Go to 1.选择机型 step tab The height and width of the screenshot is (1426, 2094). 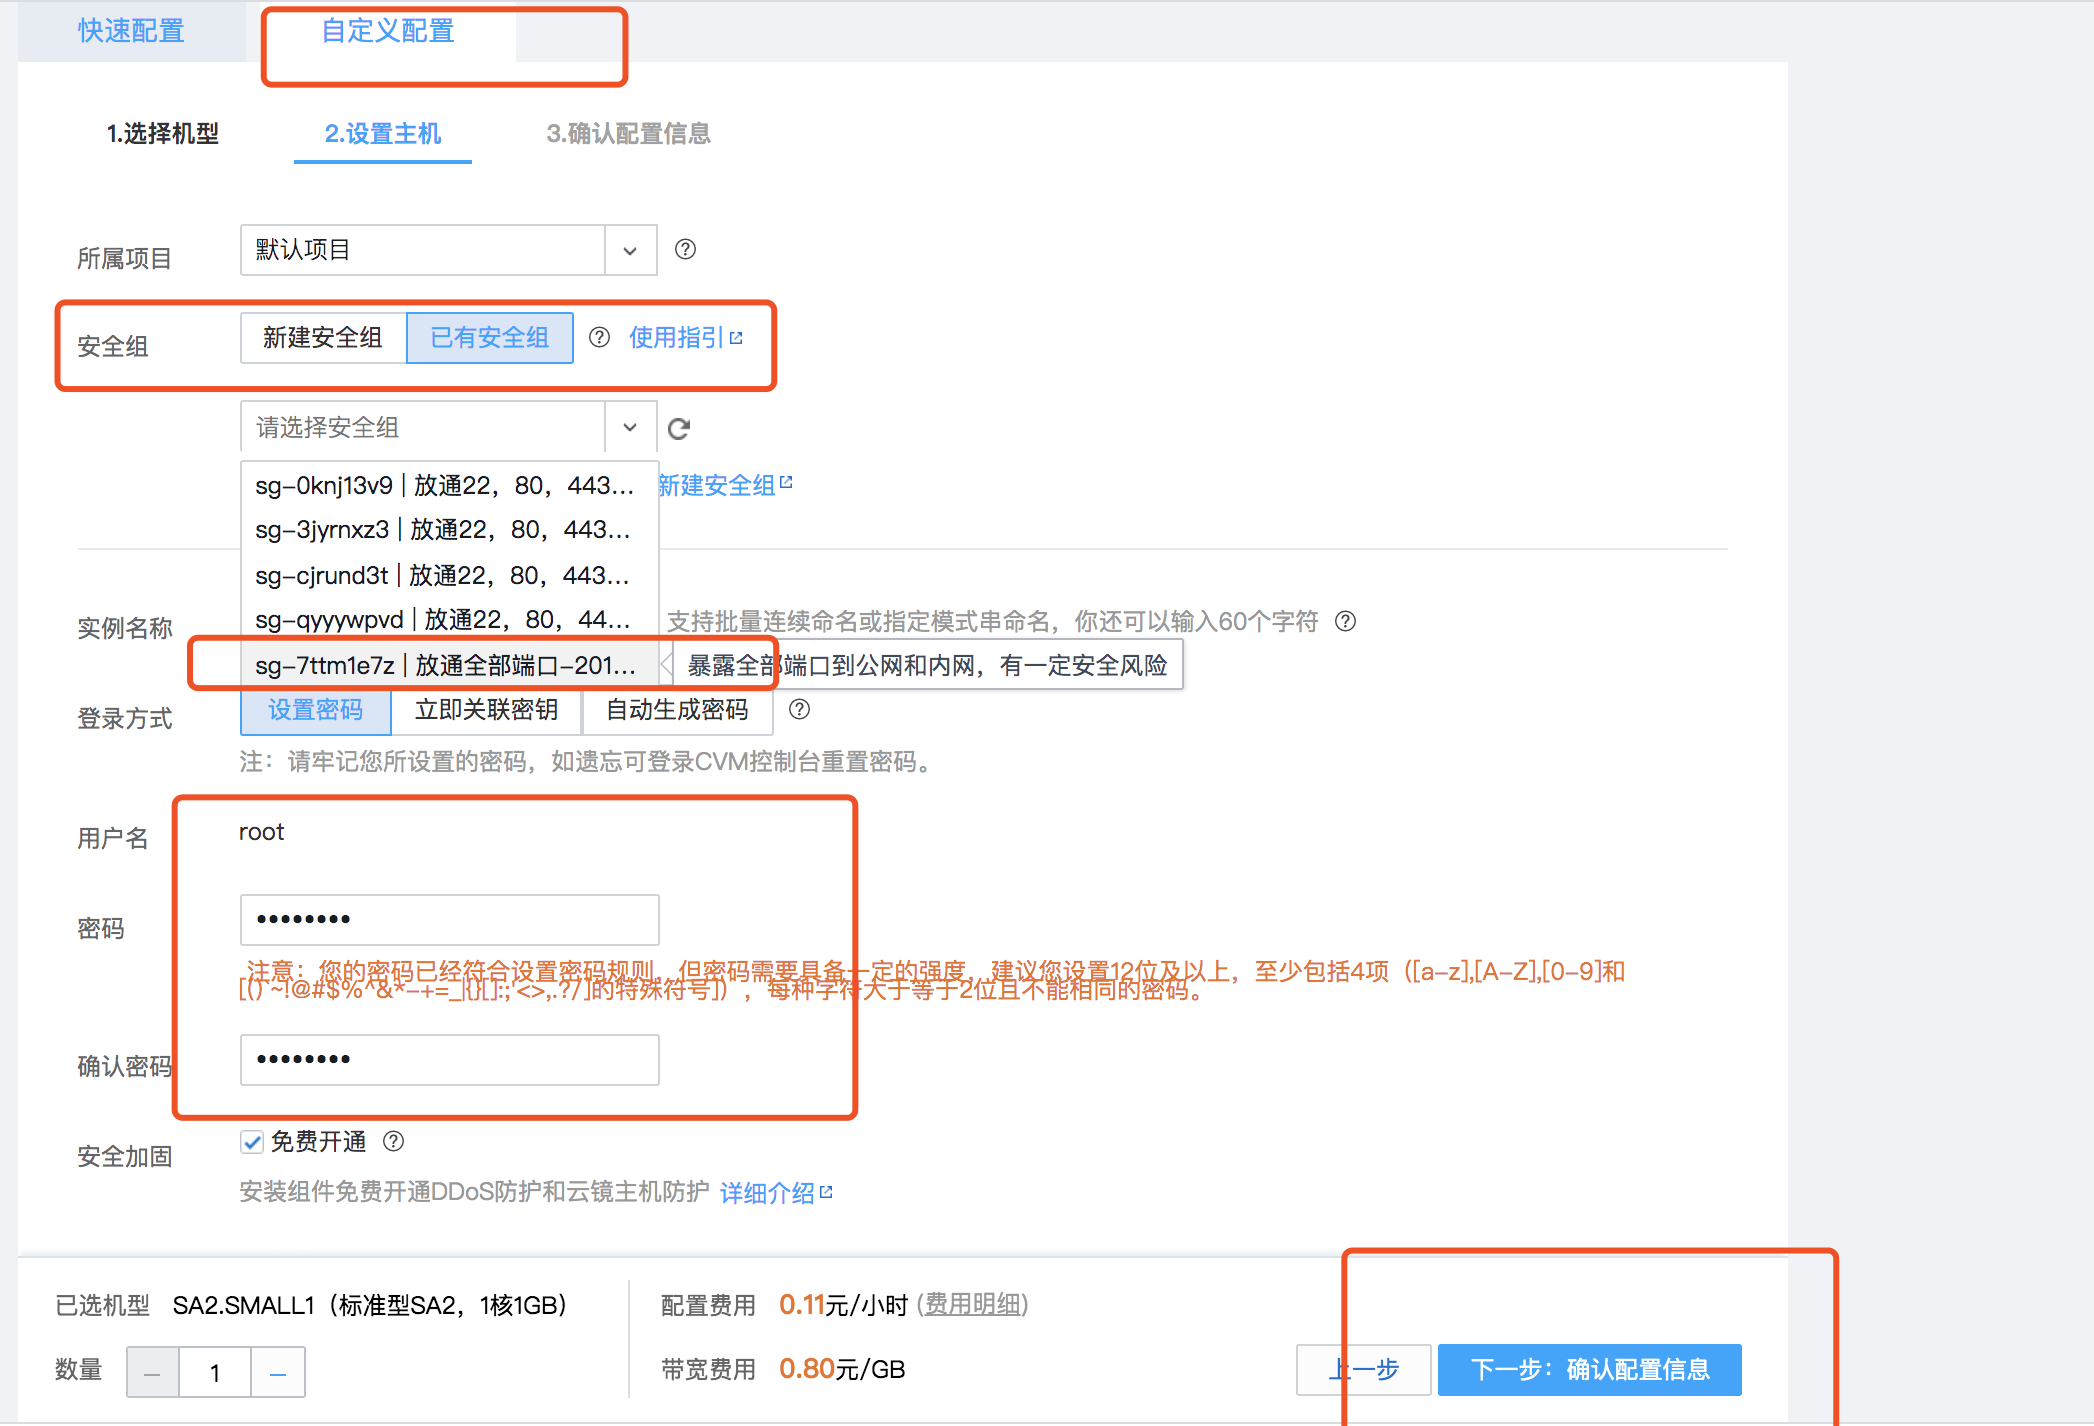(x=163, y=134)
